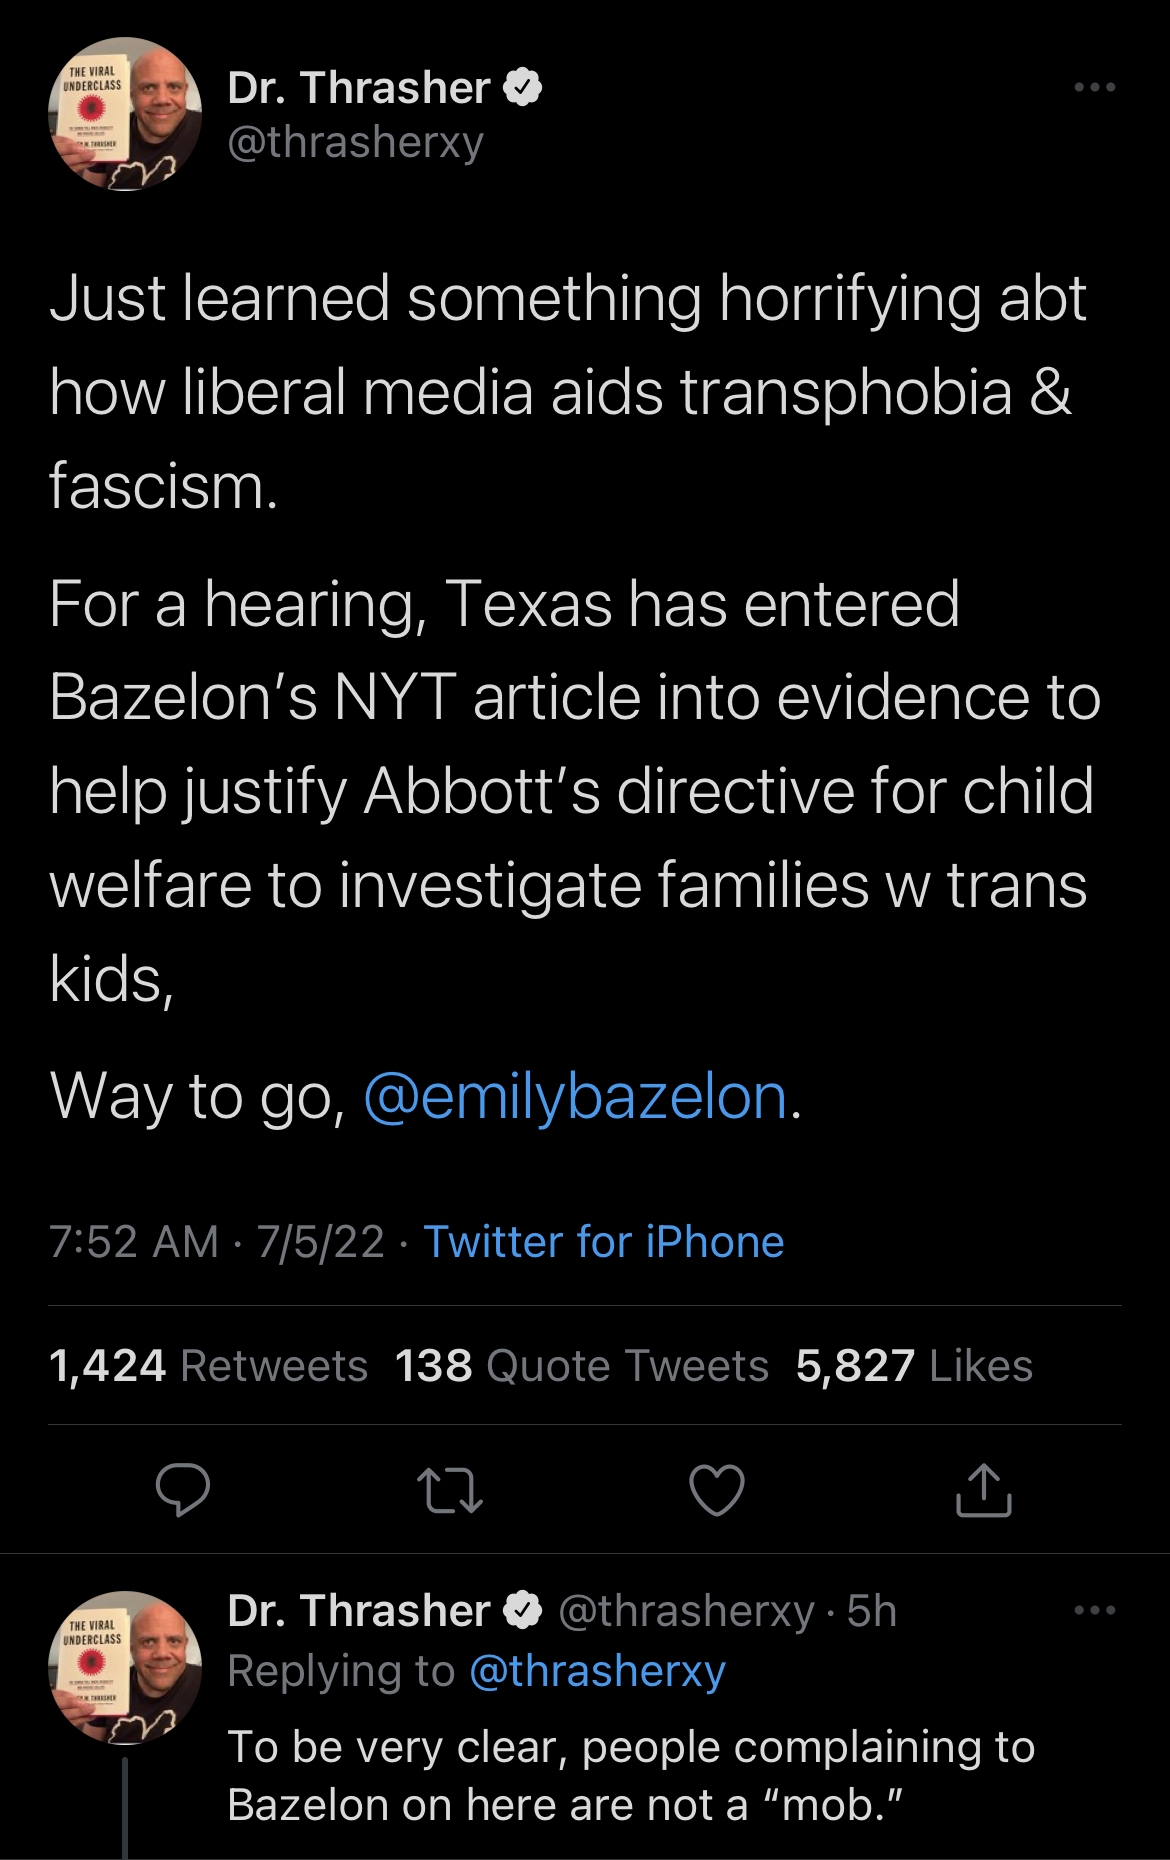The image size is (1170, 1860).
Task: Tap the Twitter for iPhone source link
Action: (x=604, y=1242)
